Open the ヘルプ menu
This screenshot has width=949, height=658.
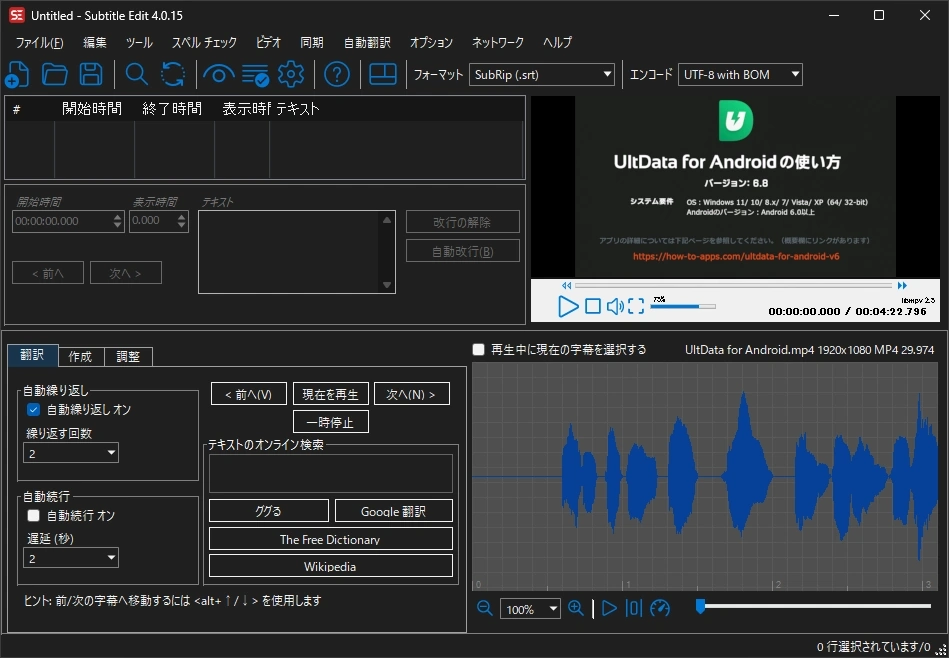coord(557,42)
